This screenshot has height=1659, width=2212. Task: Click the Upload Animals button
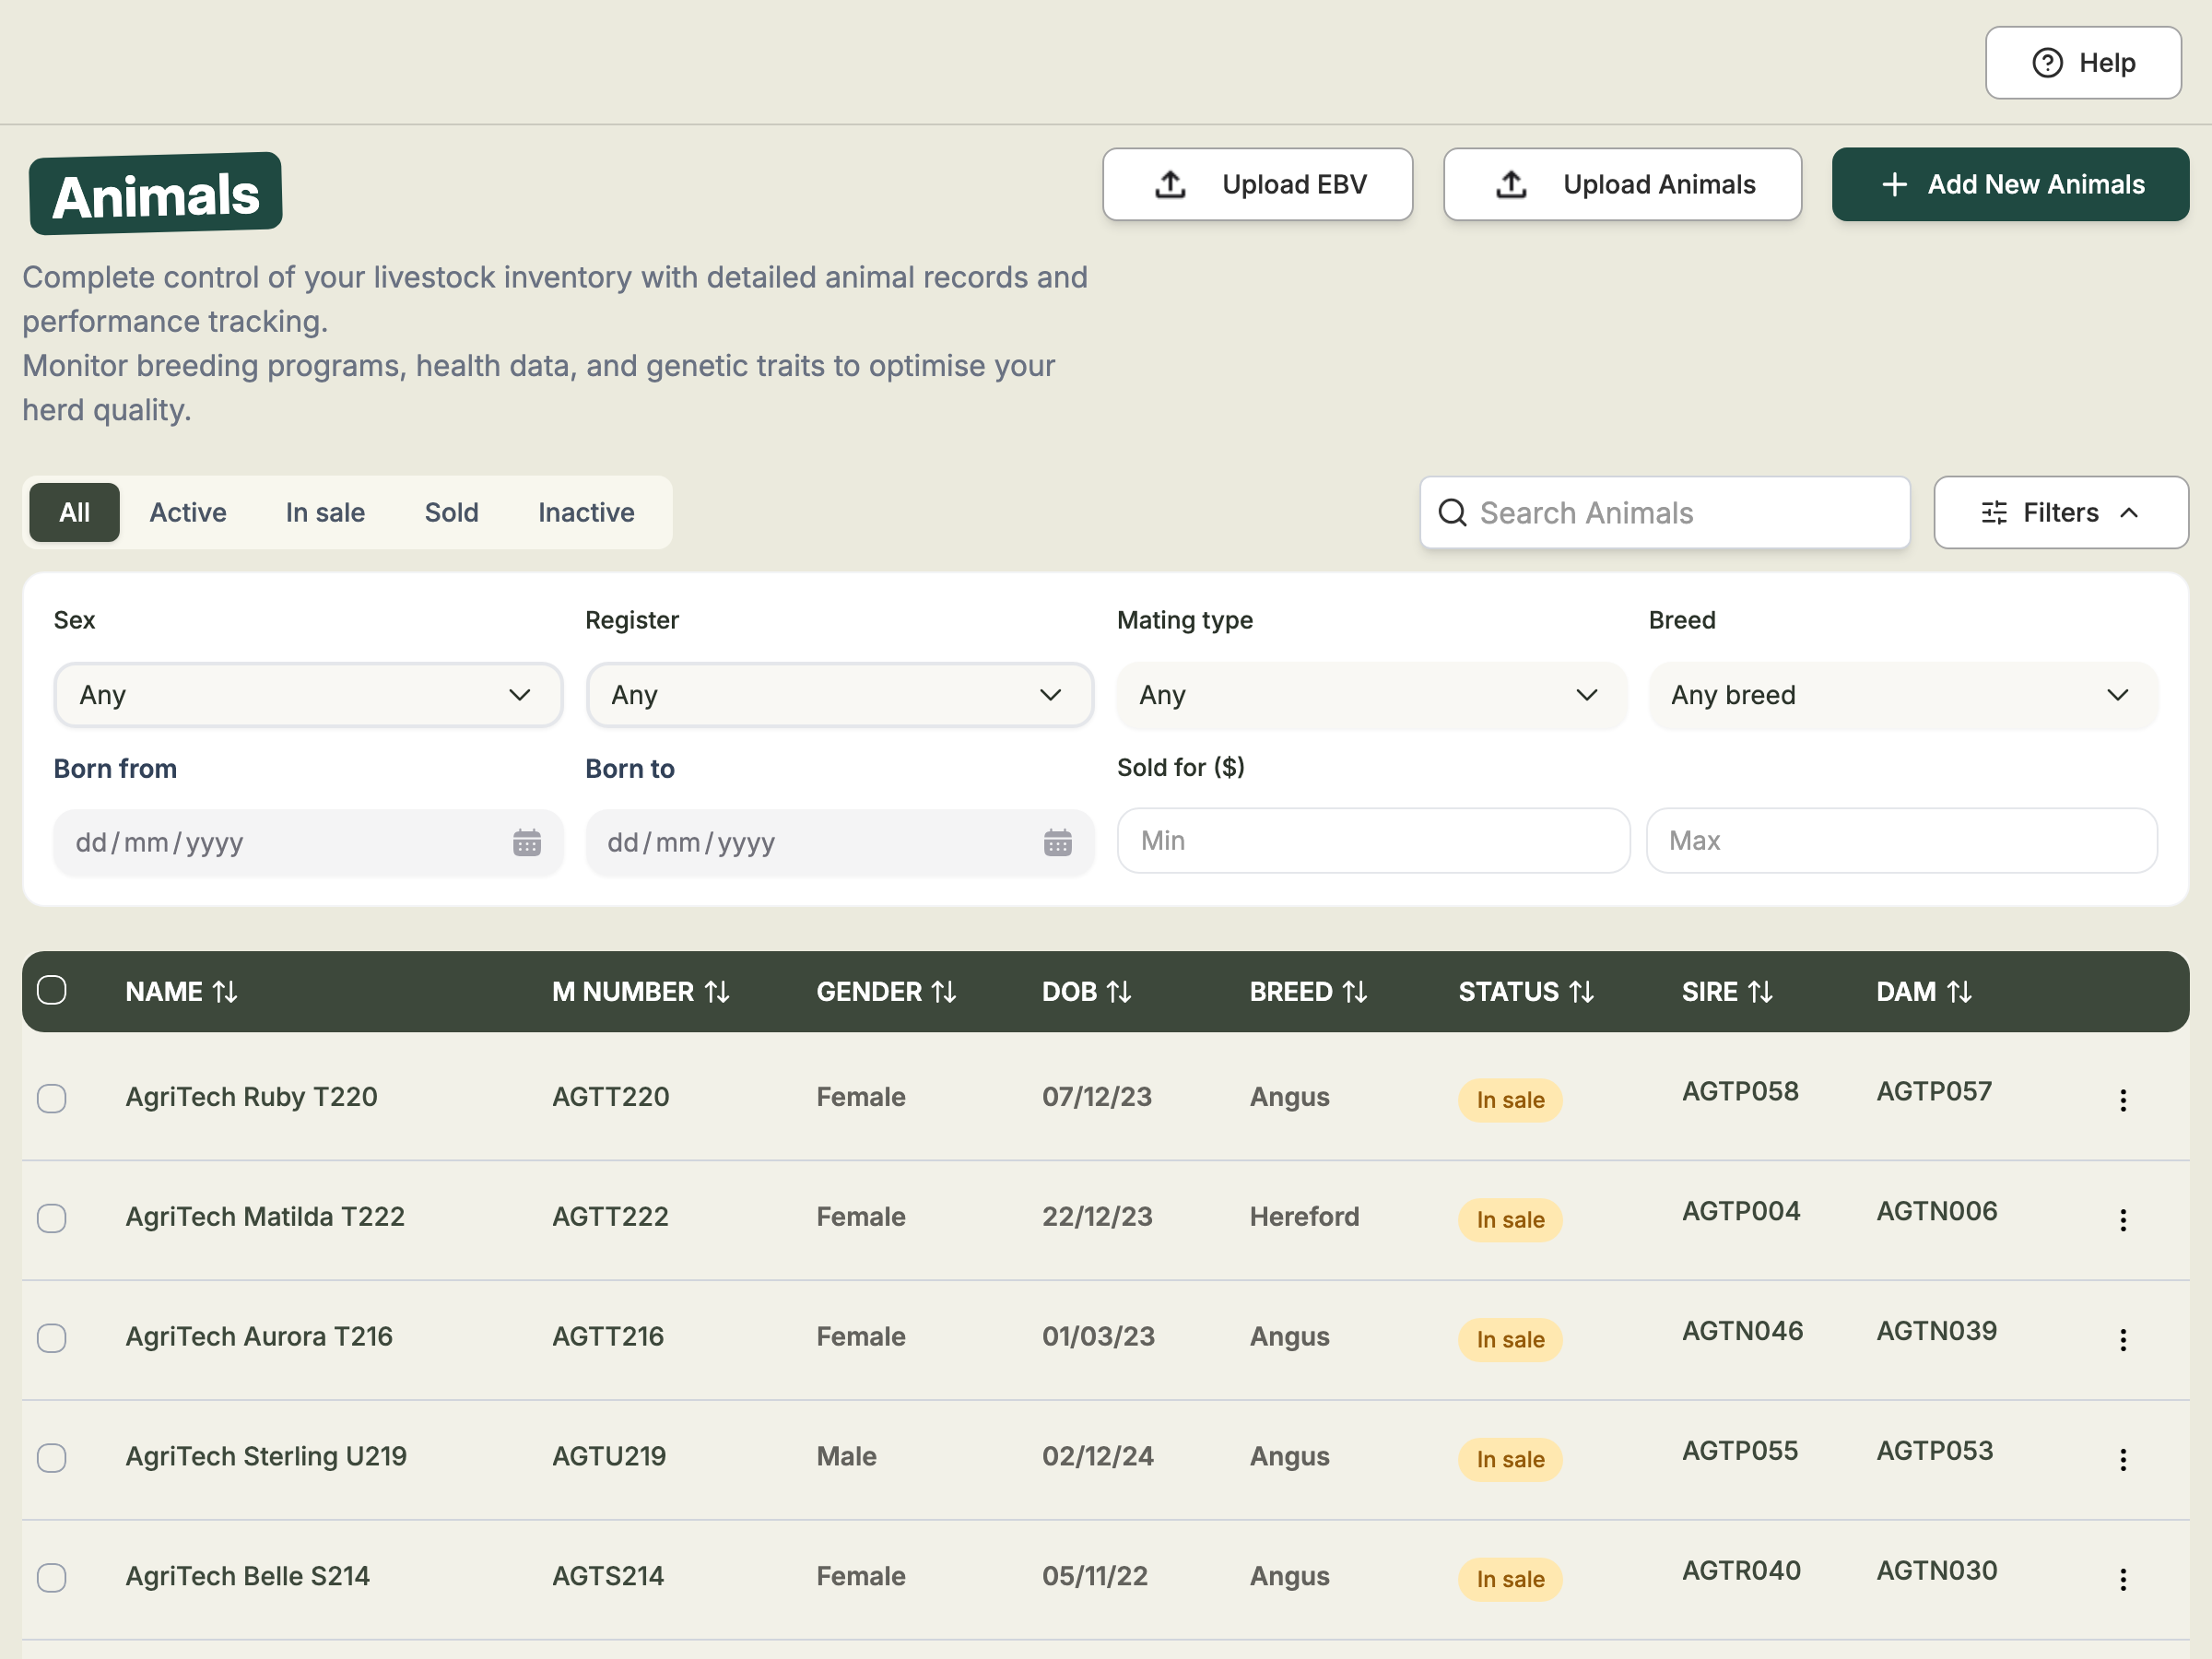click(x=1622, y=184)
